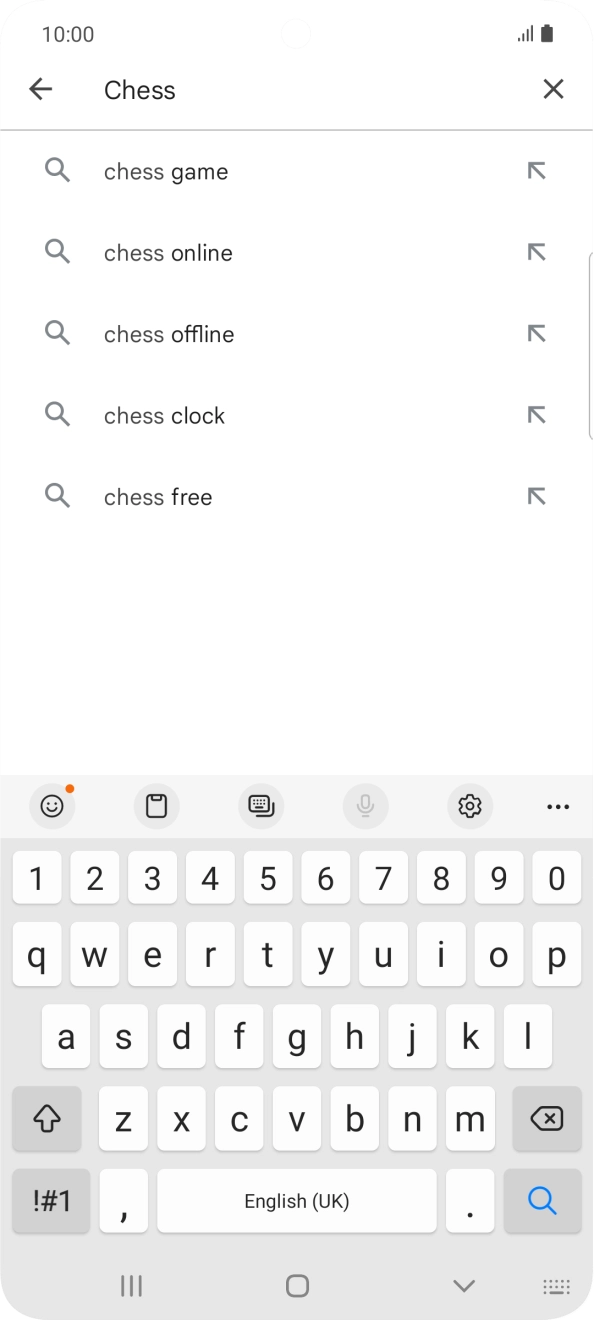This screenshot has width=594, height=1320.
Task: Insert 'chess free' suggestion with its arrow
Action: pyautogui.click(x=537, y=495)
